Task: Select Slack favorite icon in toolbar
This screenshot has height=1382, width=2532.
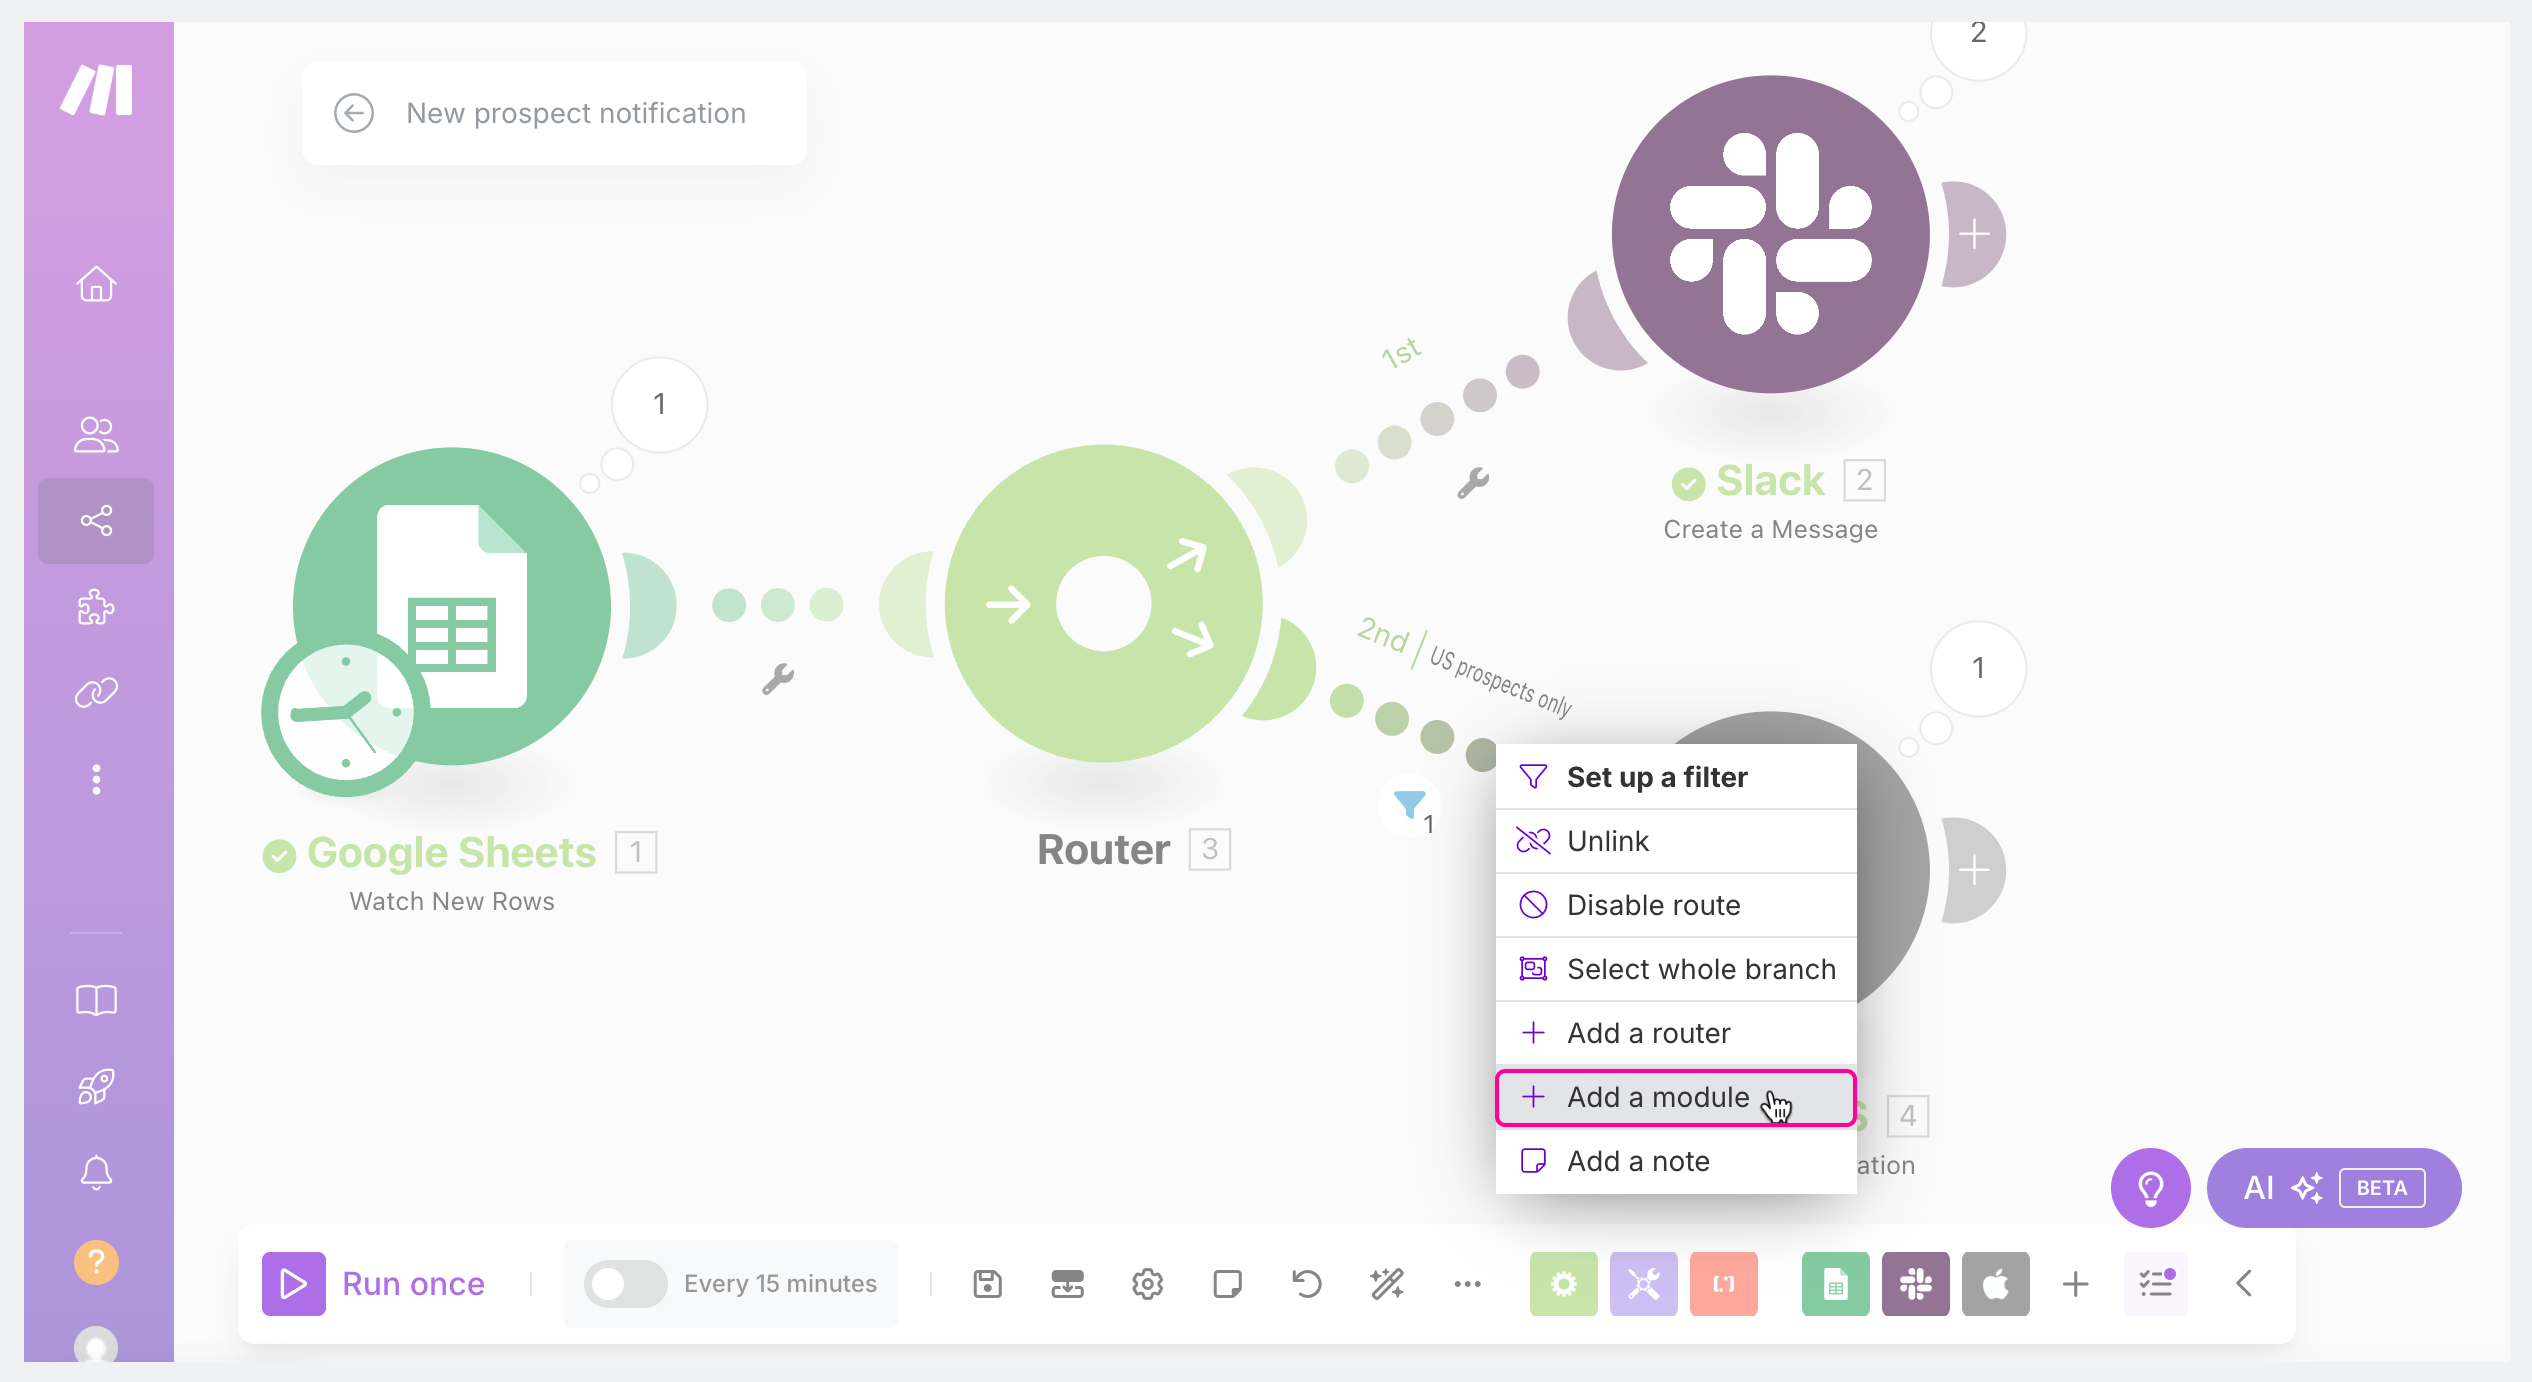Action: (1916, 1284)
